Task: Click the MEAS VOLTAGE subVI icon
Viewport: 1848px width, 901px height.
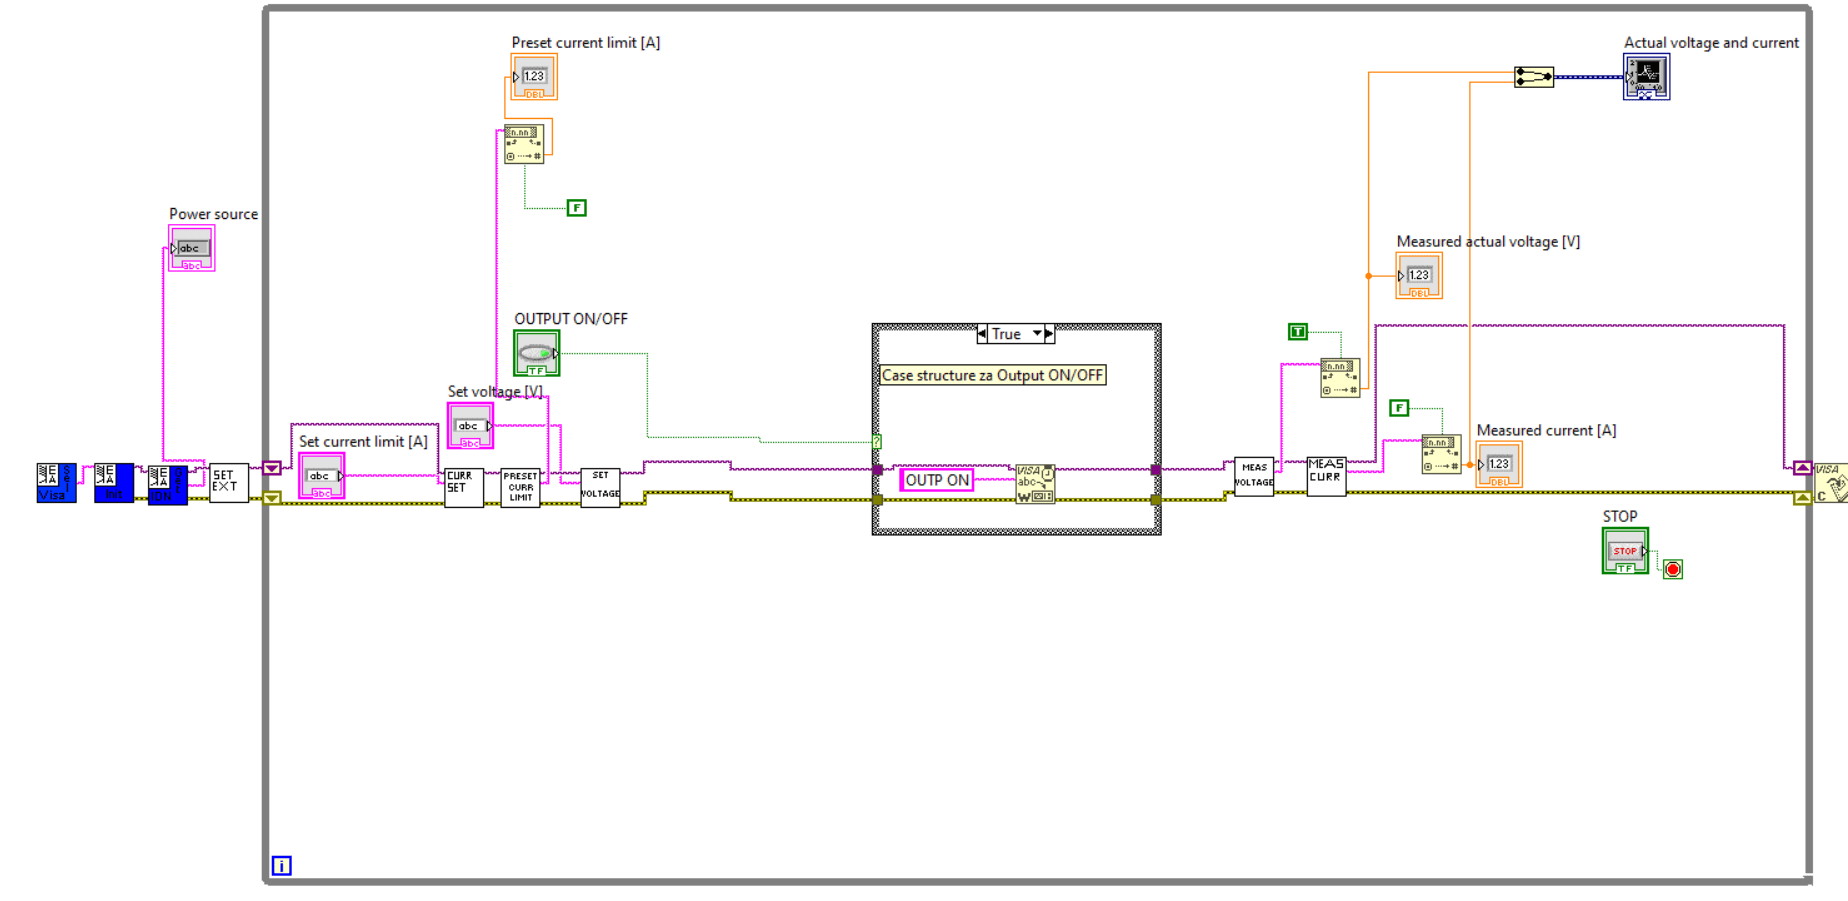Action: click(x=1254, y=476)
